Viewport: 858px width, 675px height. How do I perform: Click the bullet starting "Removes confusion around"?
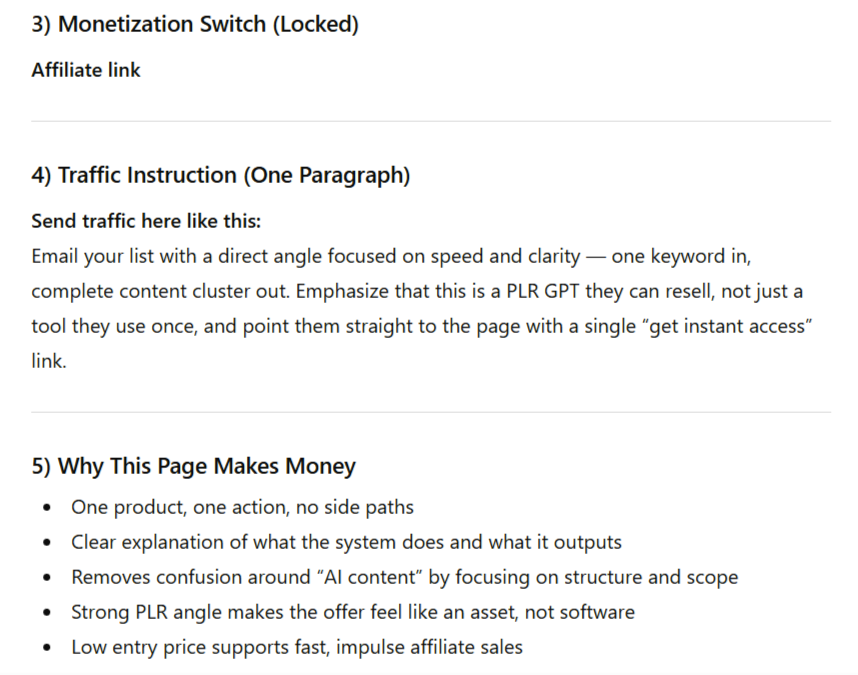(x=404, y=577)
